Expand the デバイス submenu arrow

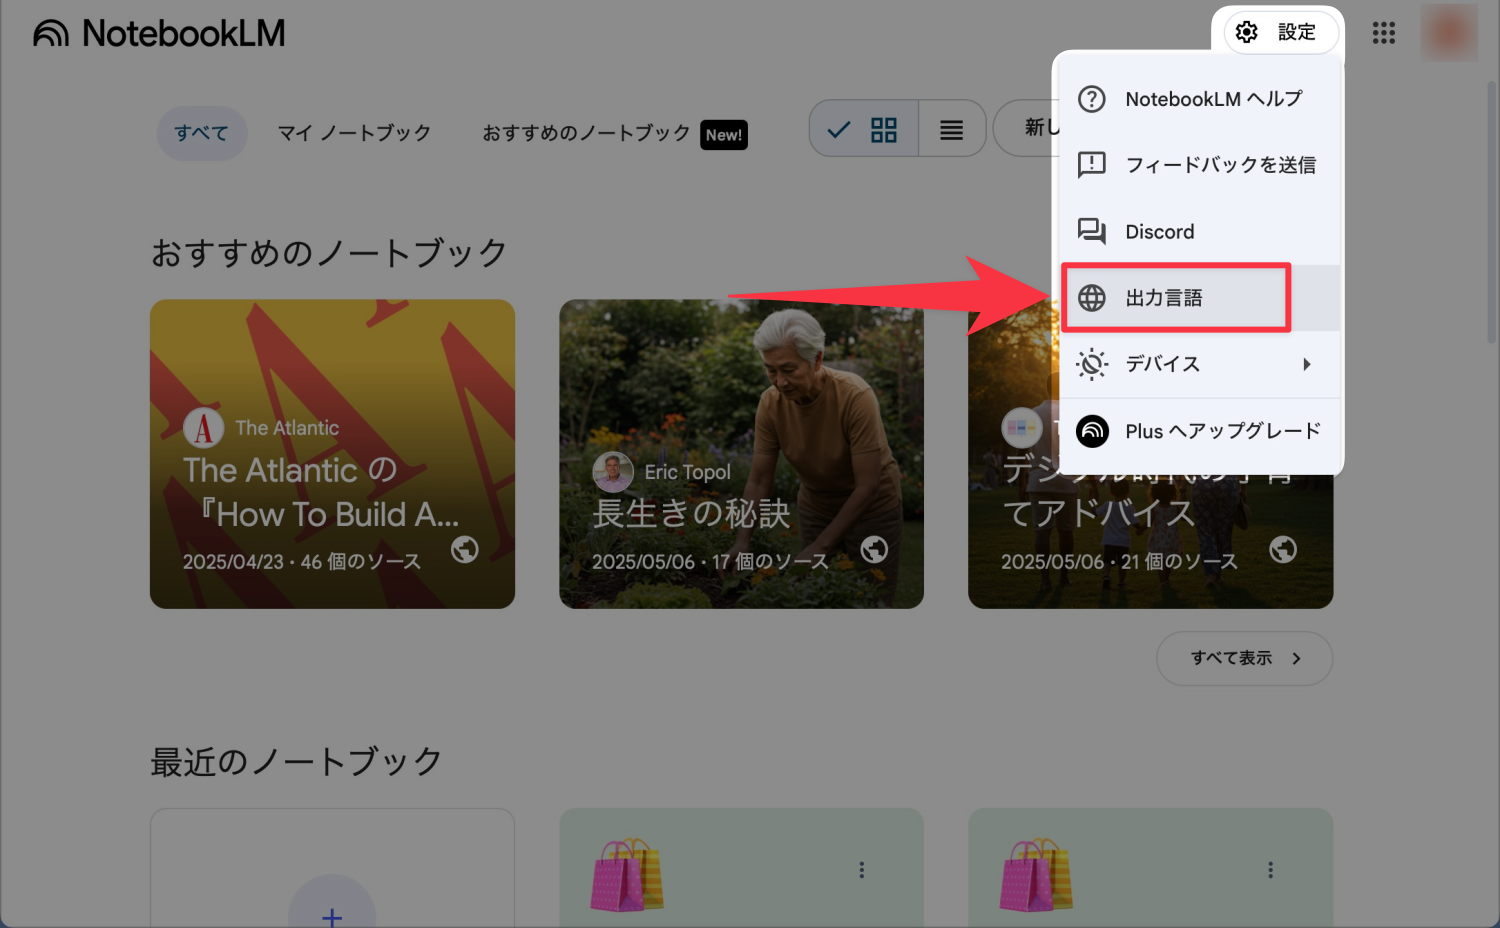[1306, 364]
